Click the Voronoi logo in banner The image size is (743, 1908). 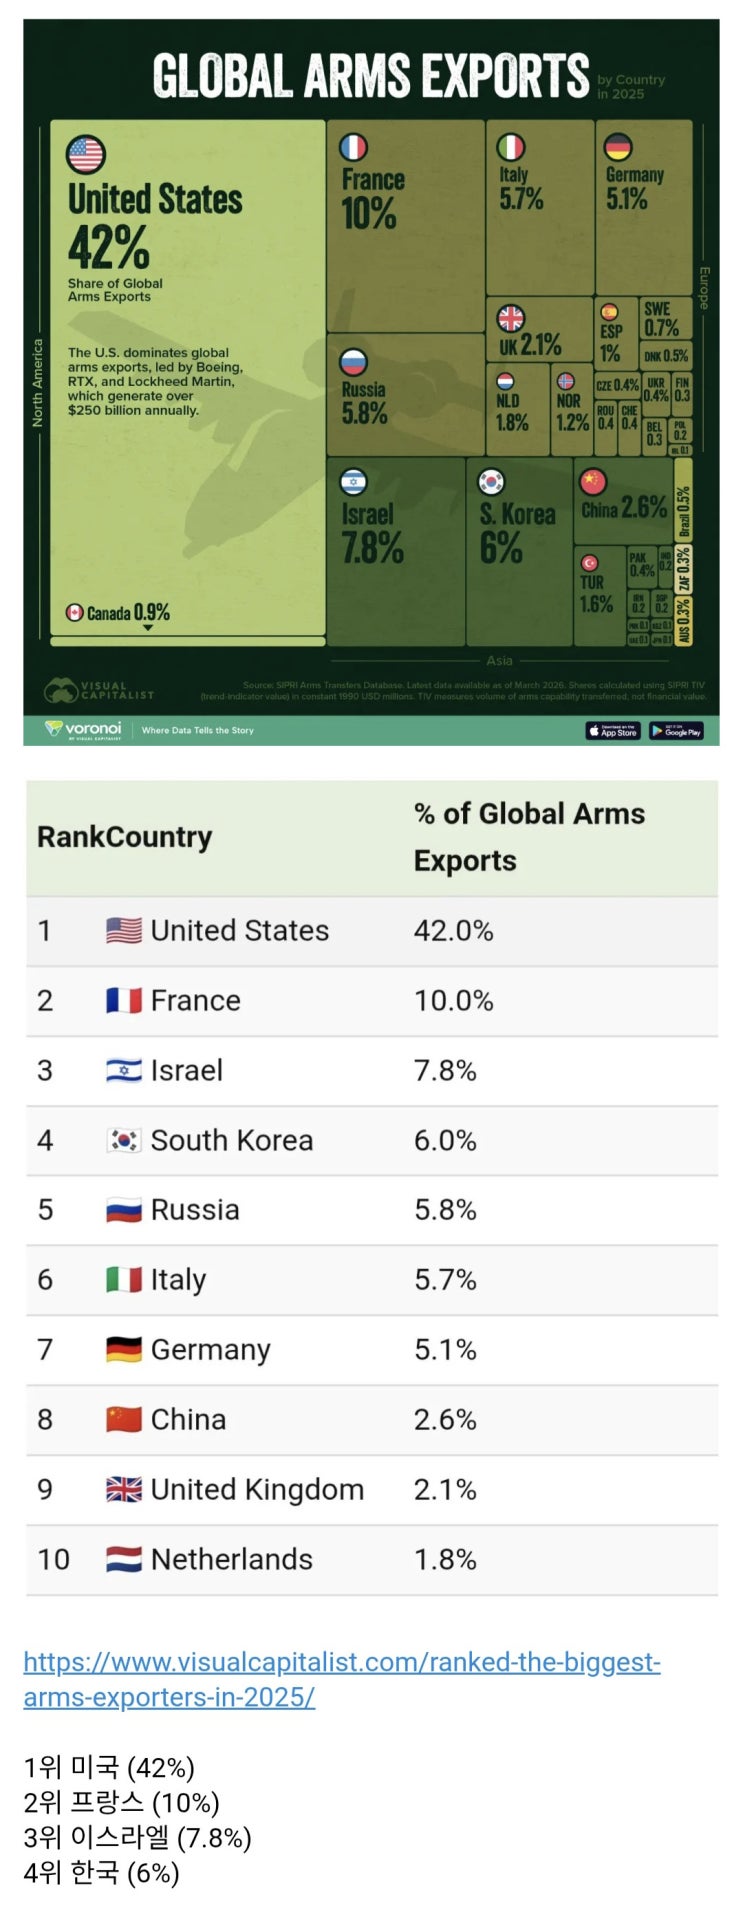(84, 730)
